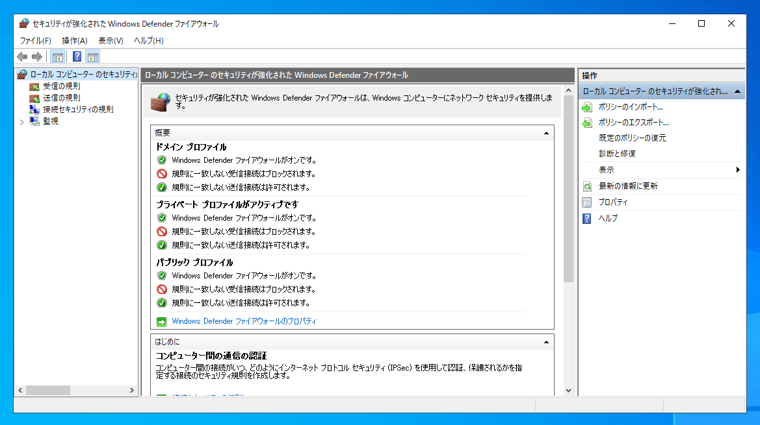Click the 監視 tree icon
This screenshot has width=760, height=425.
tap(34, 121)
